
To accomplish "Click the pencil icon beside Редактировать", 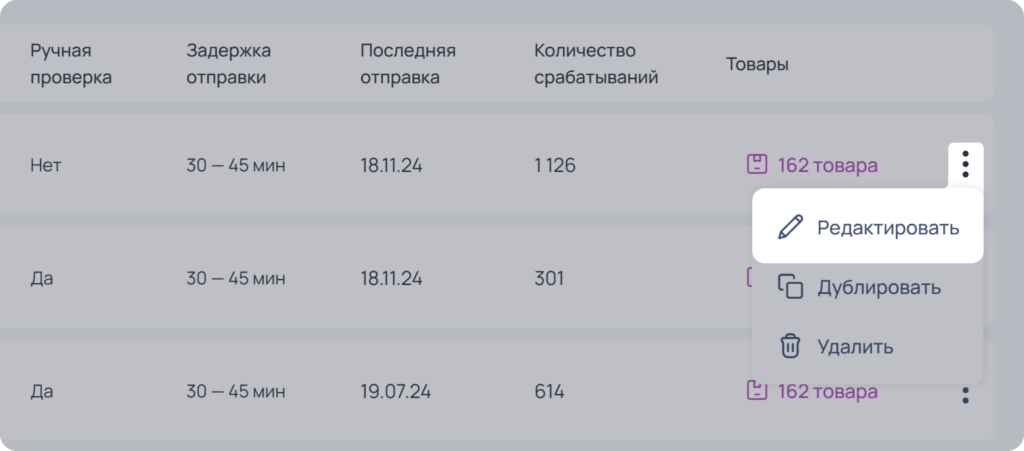I will click(790, 227).
